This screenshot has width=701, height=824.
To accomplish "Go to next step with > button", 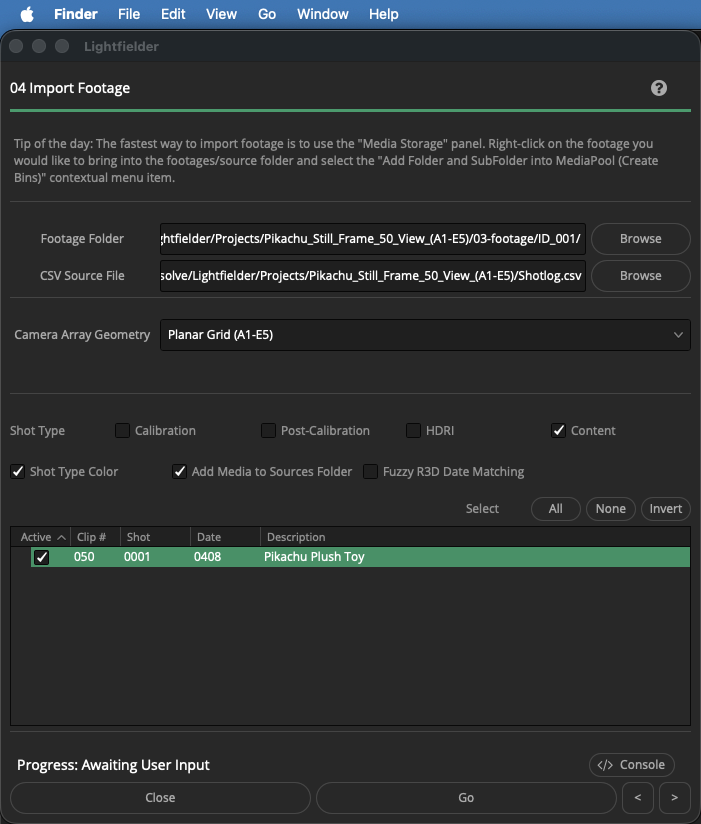I will [675, 798].
